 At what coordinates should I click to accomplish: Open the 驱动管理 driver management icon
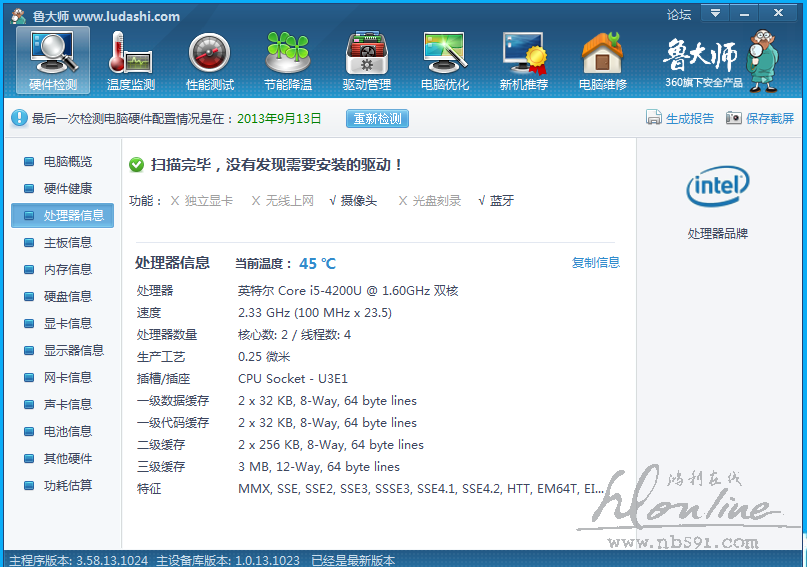point(366,59)
